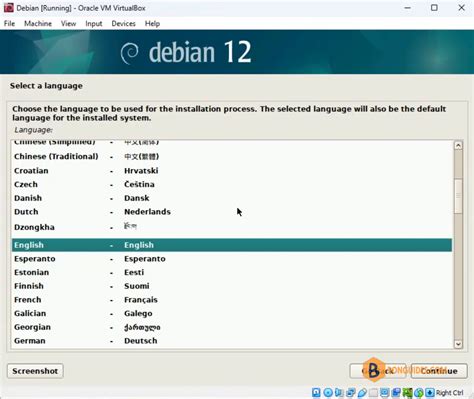Click the language list scrollbar thumb
The height and width of the screenshot is (399, 474).
coord(458,196)
